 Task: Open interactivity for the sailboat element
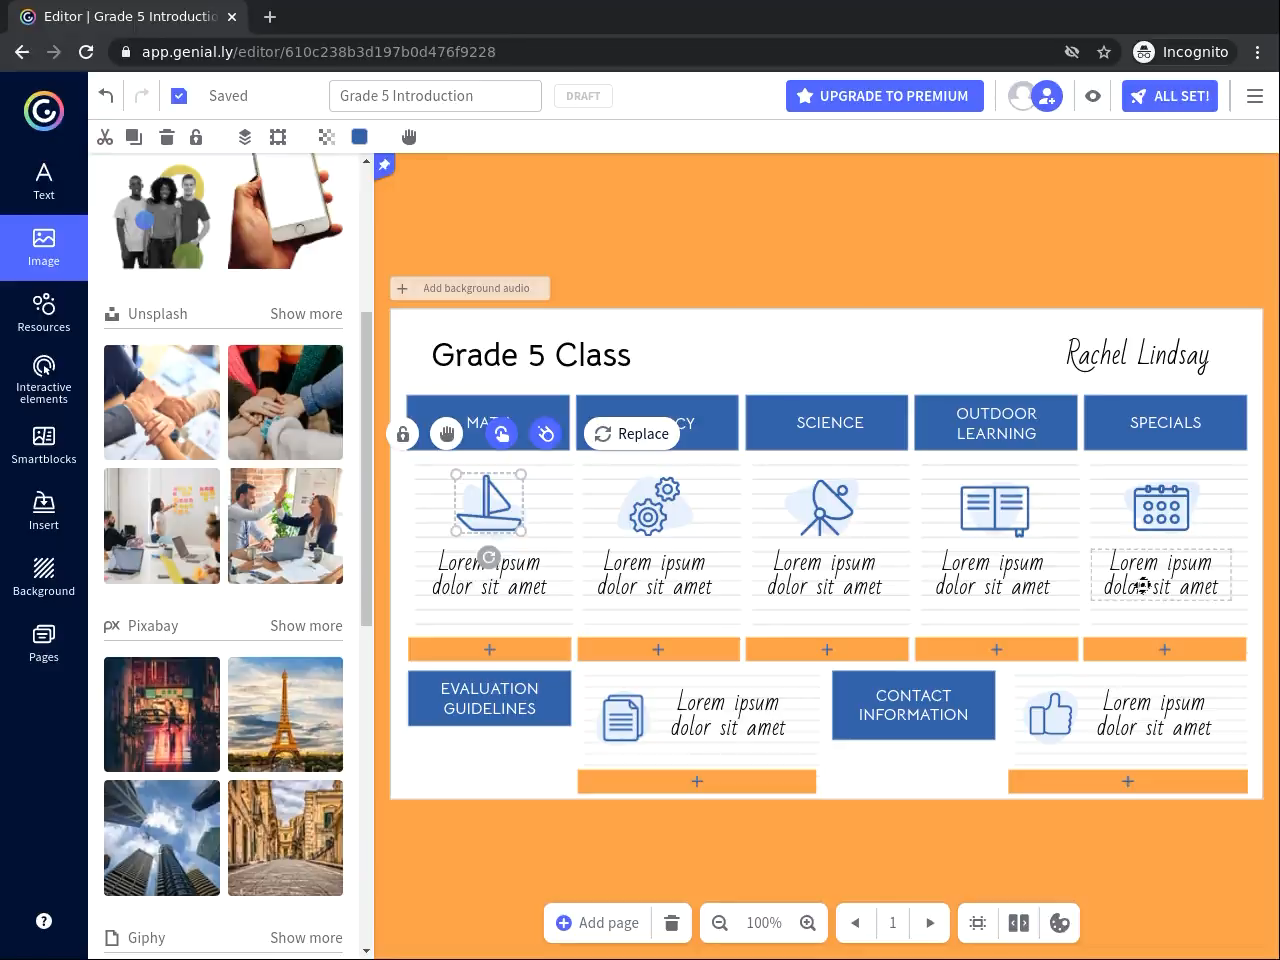click(x=502, y=433)
